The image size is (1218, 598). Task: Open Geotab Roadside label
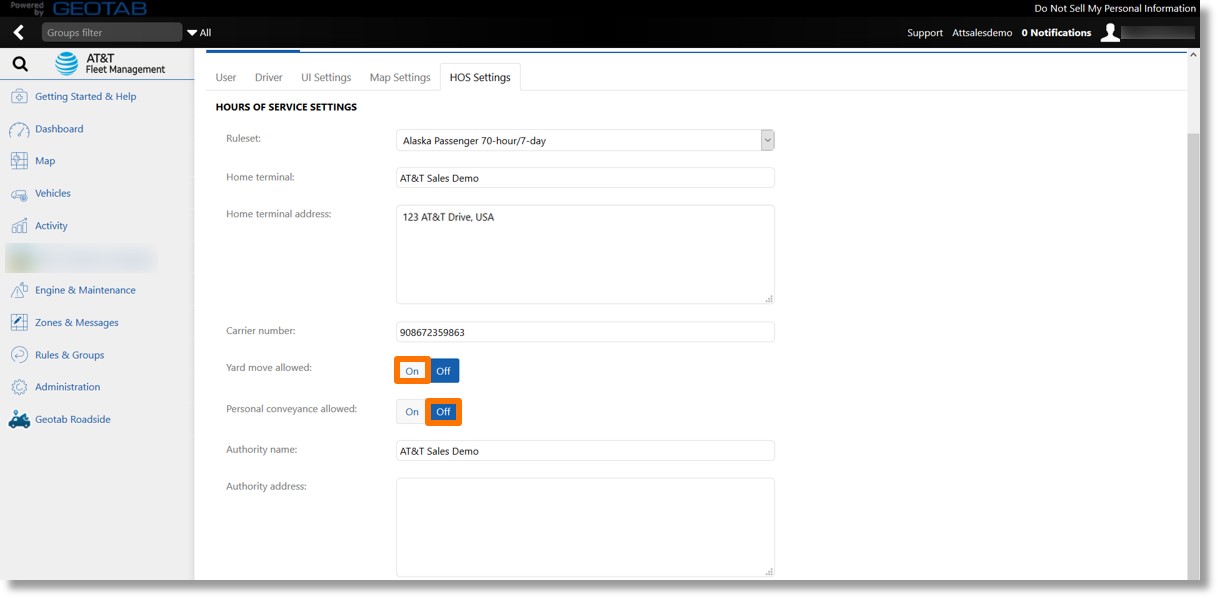73,420
